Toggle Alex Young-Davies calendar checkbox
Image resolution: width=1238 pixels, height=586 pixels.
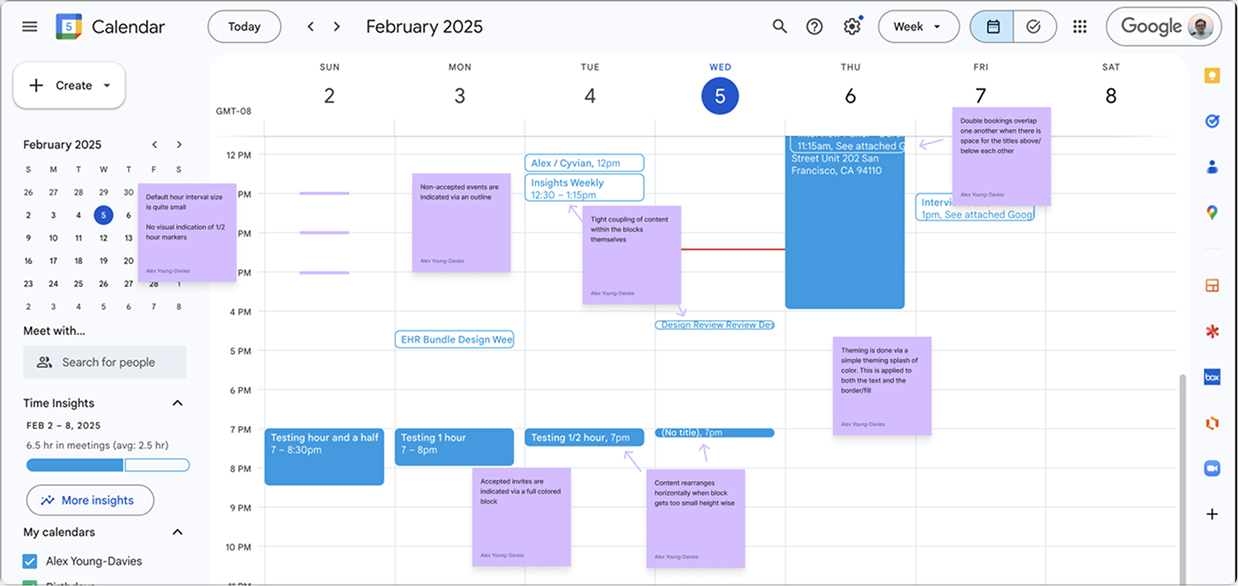(x=30, y=561)
